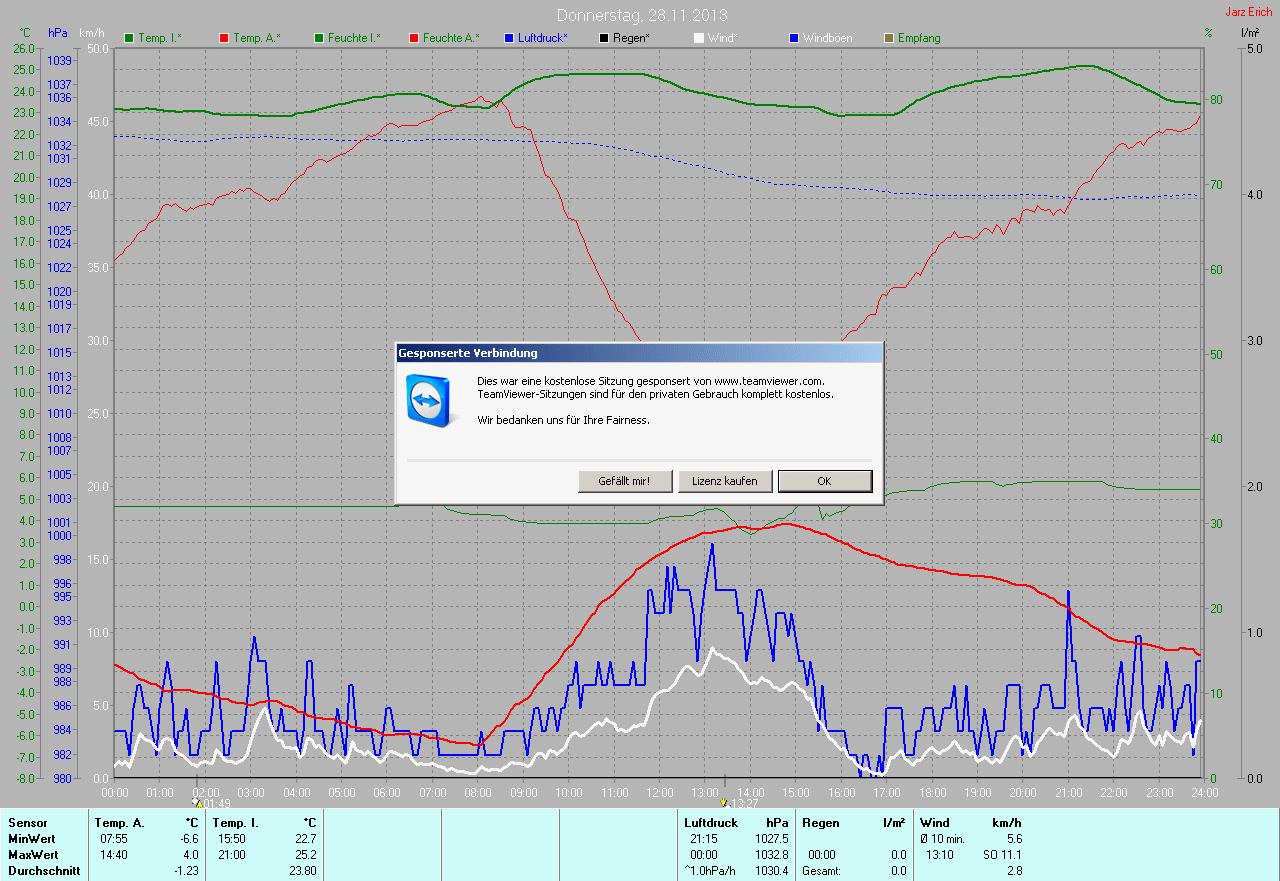
Task: Click the Gesponserte Verbindung title bar
Action: pyautogui.click(x=638, y=353)
